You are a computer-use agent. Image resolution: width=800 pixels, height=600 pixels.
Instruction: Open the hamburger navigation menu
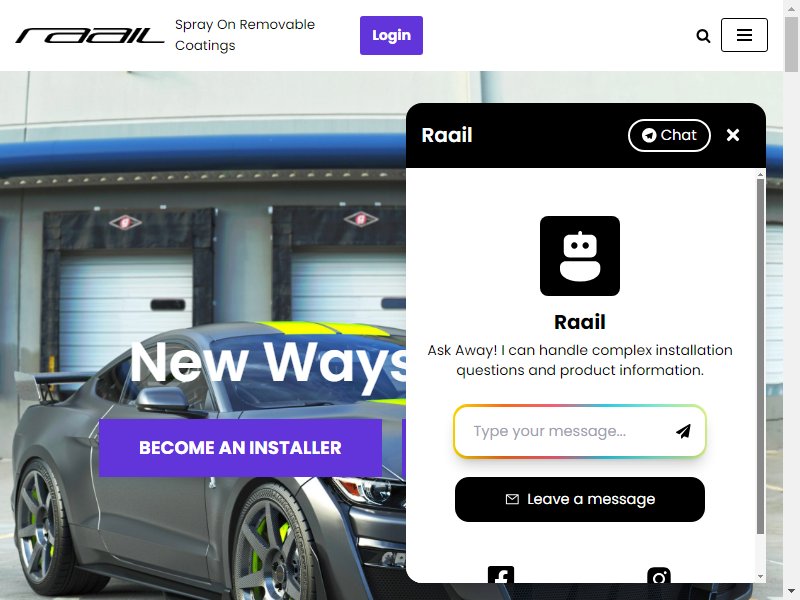pyautogui.click(x=744, y=35)
